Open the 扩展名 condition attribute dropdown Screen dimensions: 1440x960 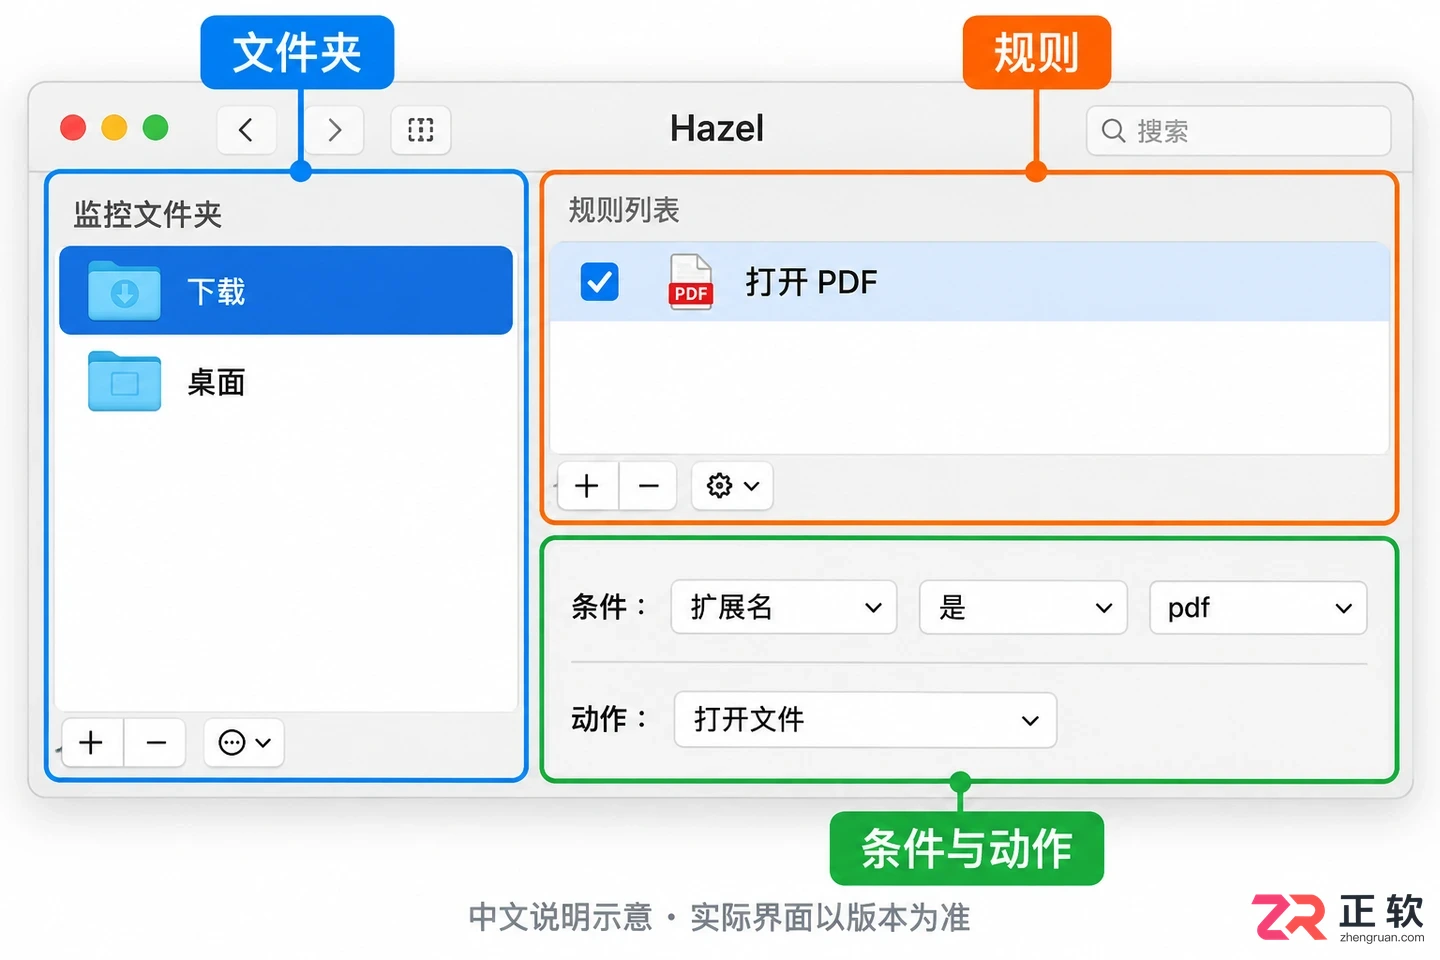[784, 607]
